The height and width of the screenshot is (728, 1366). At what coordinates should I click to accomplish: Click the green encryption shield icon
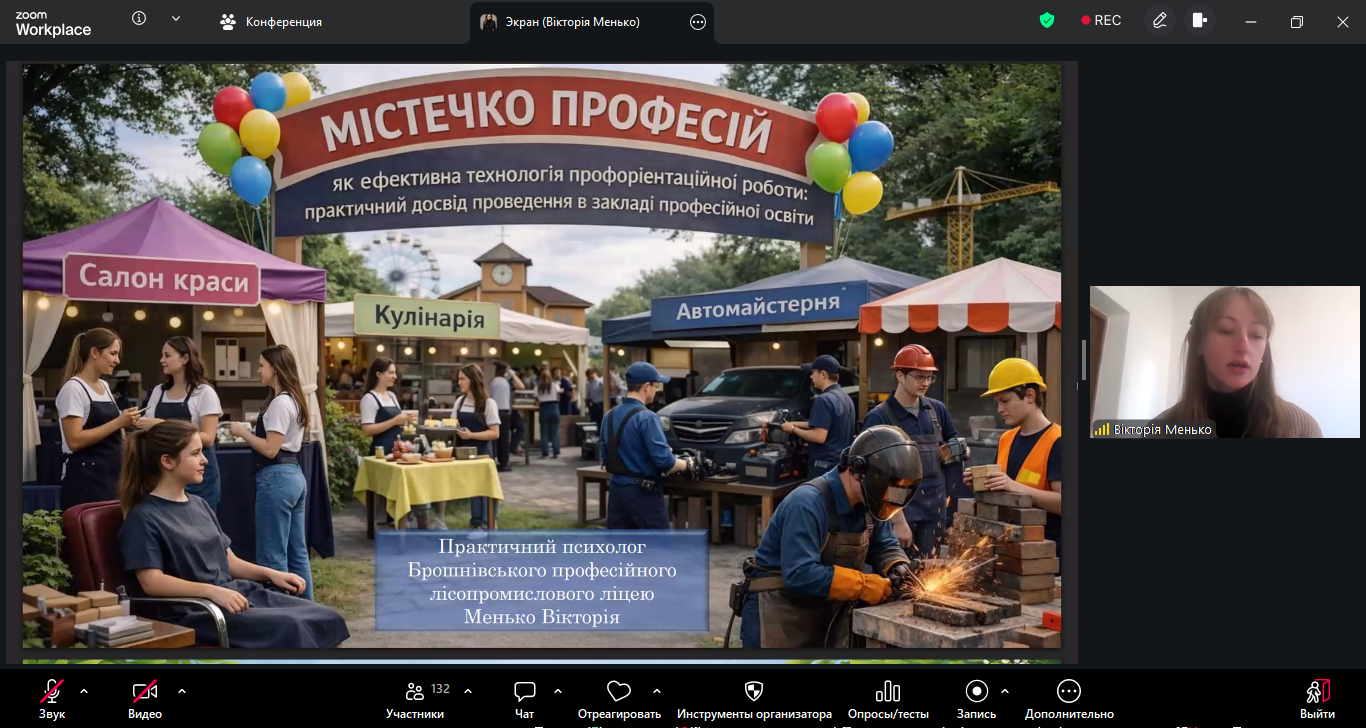point(1047,20)
